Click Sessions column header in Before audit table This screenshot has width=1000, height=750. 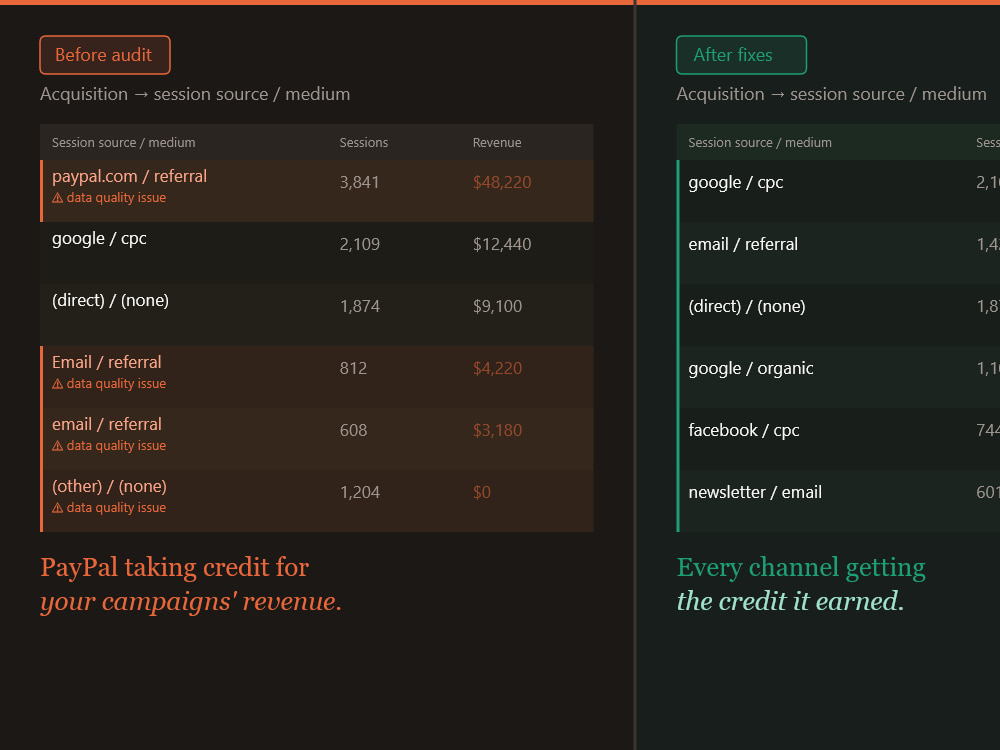click(364, 143)
